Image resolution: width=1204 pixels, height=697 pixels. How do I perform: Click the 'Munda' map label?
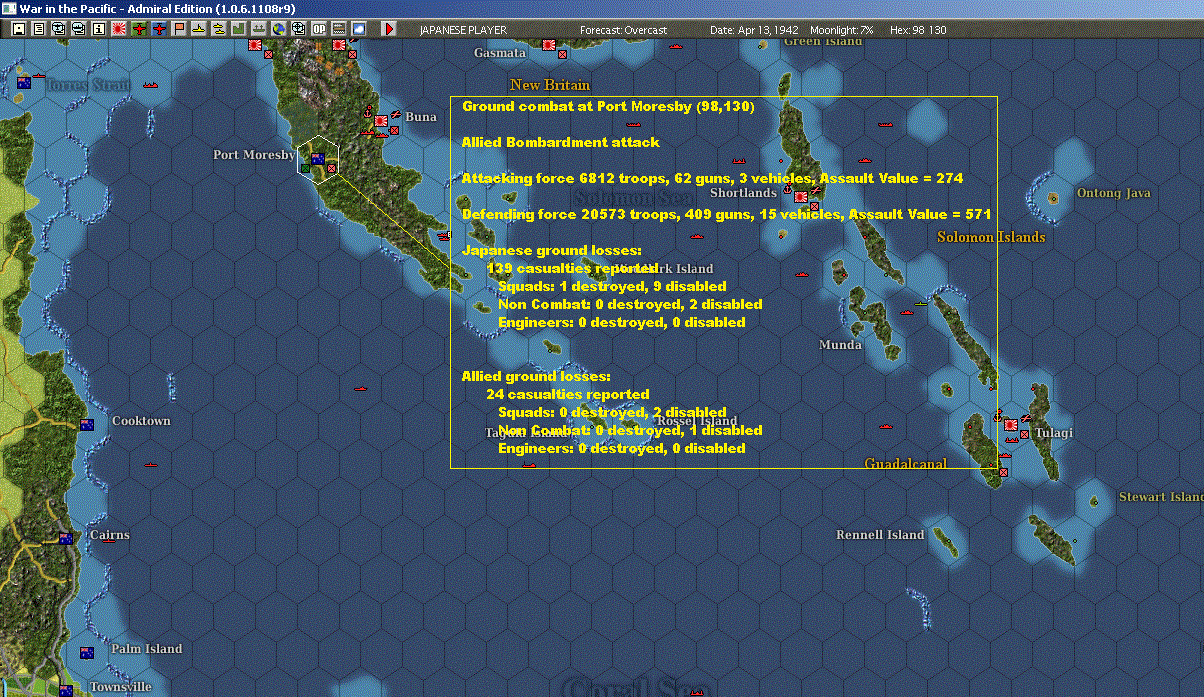click(840, 345)
